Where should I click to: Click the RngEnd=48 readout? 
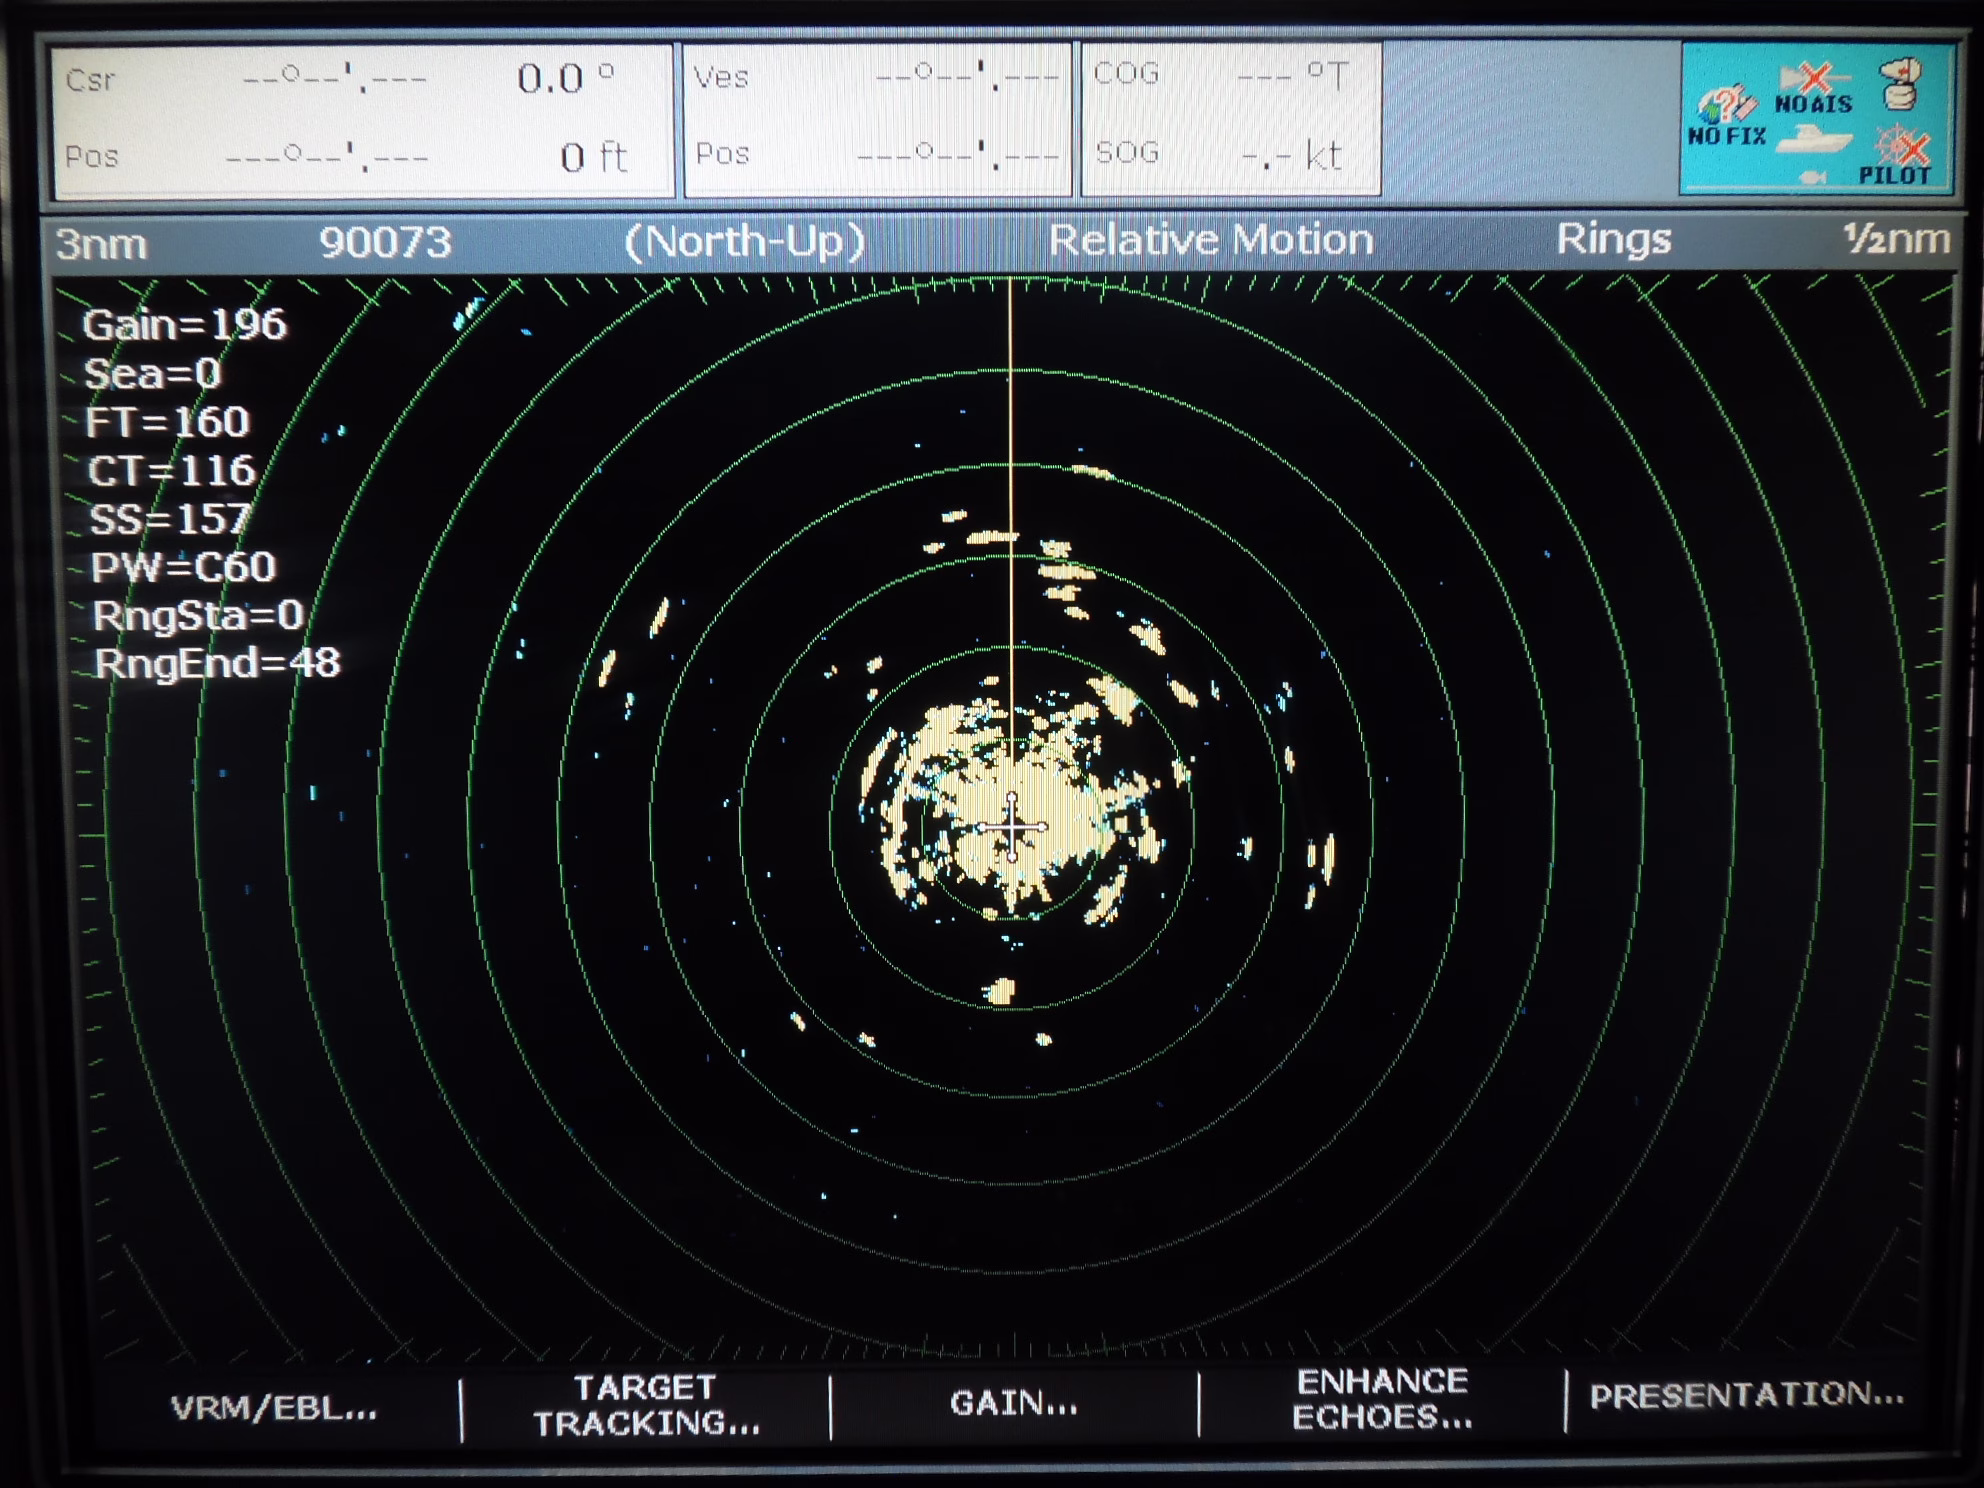(x=217, y=663)
